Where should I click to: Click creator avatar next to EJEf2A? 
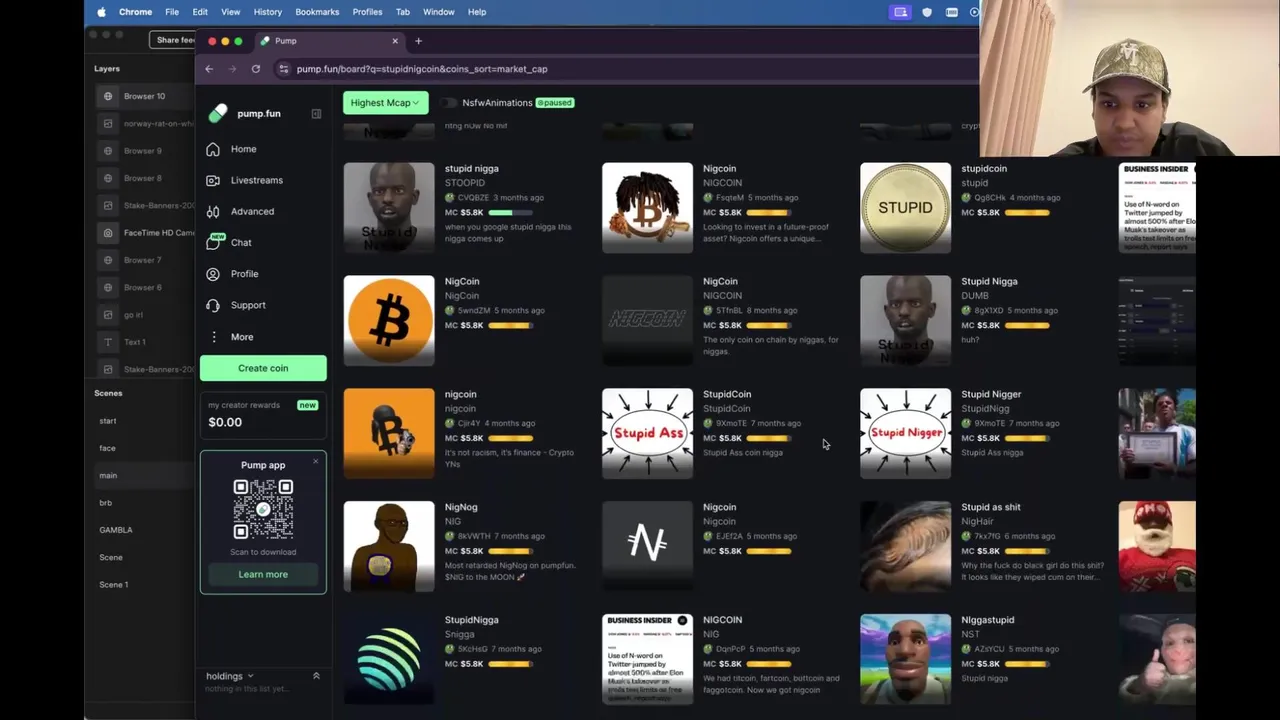point(708,537)
